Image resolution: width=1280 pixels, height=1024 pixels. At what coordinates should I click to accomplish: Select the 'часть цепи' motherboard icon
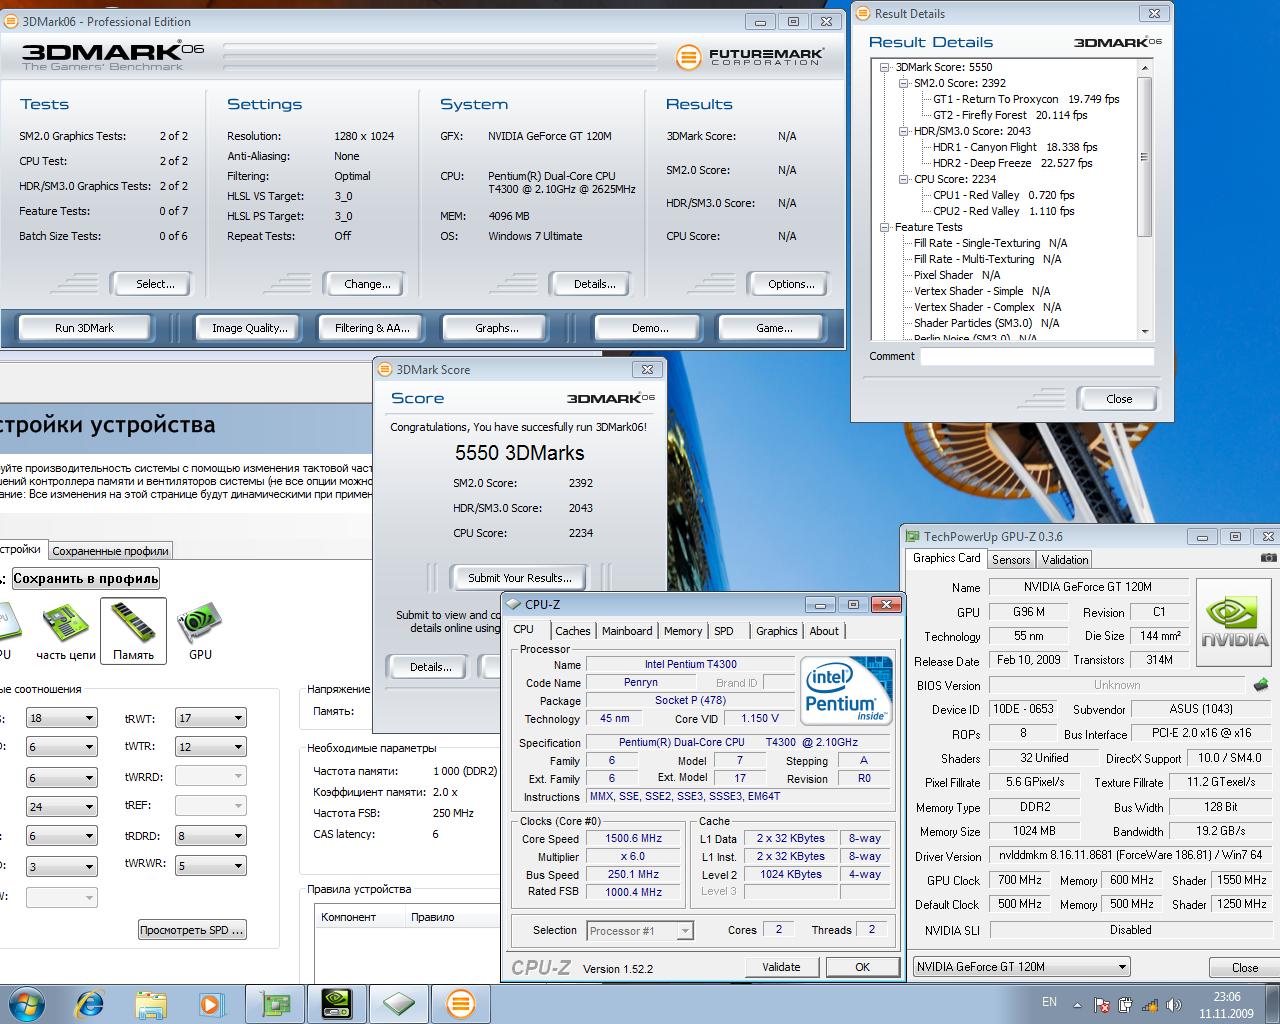65,632
